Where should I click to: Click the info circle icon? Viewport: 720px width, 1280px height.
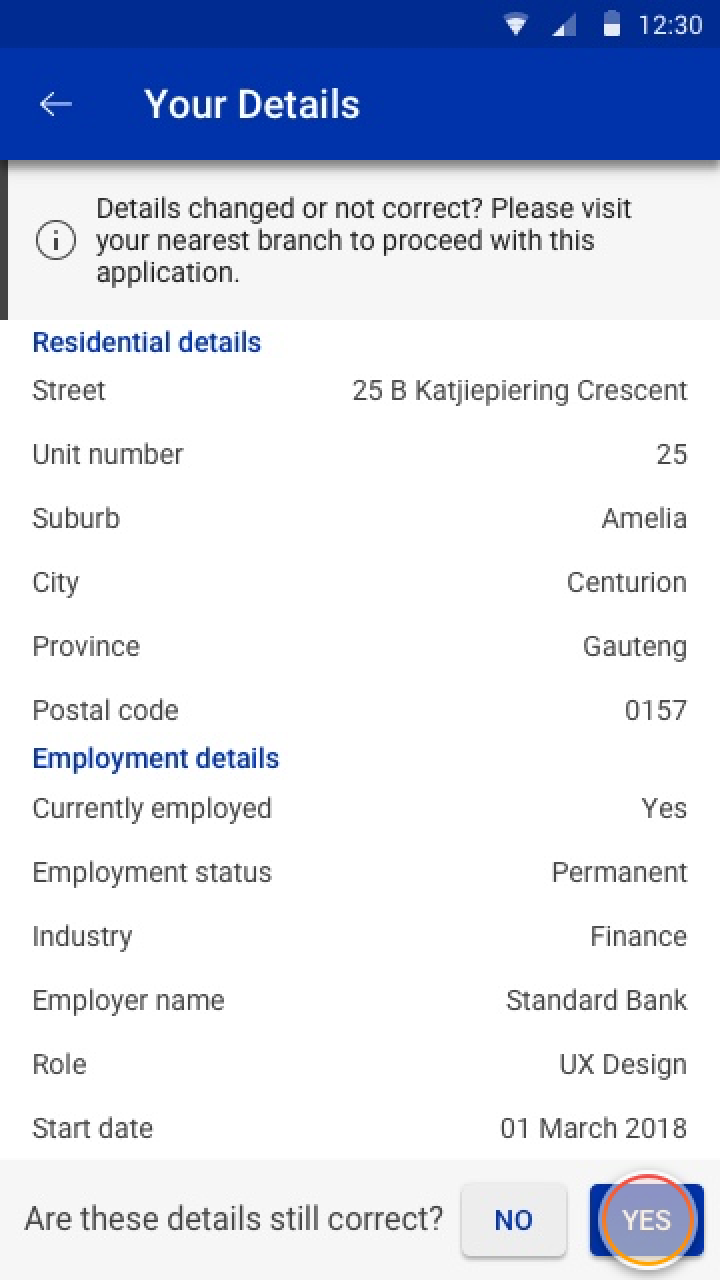tap(56, 241)
